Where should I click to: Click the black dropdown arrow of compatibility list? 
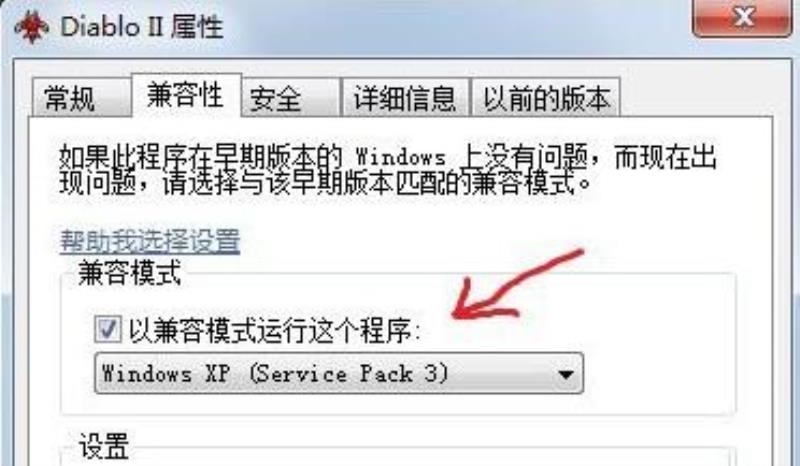point(565,375)
